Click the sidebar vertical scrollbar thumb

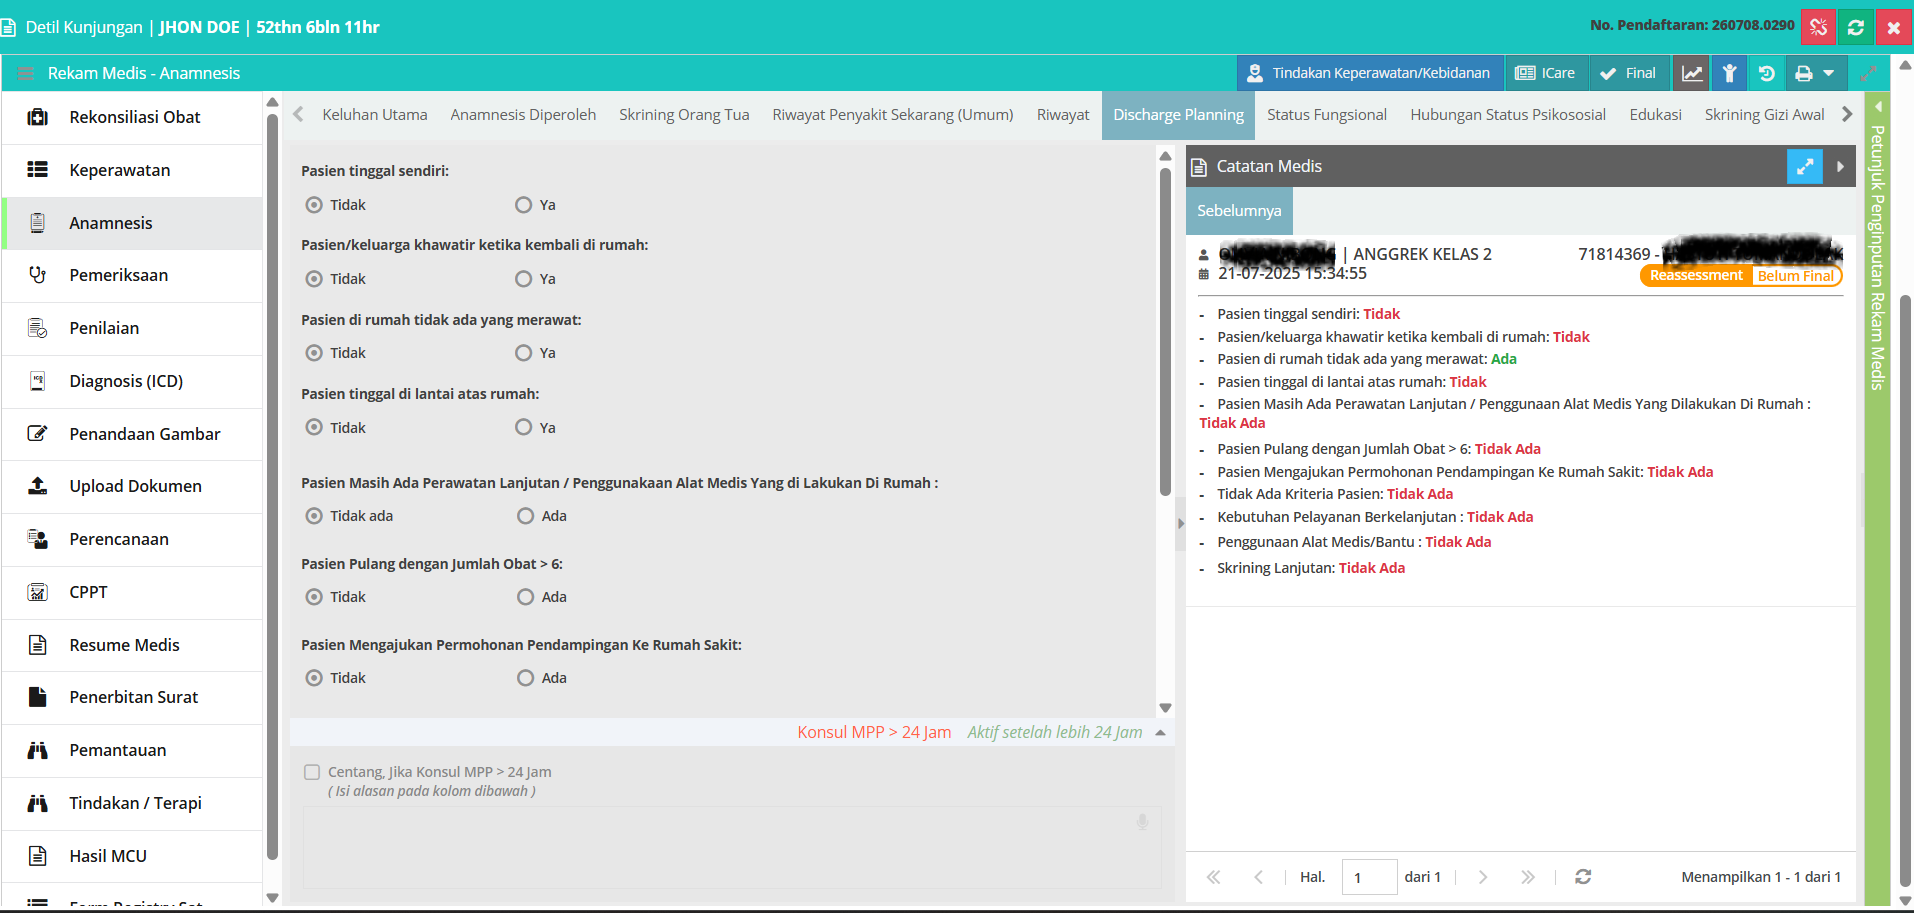pyautogui.click(x=272, y=487)
